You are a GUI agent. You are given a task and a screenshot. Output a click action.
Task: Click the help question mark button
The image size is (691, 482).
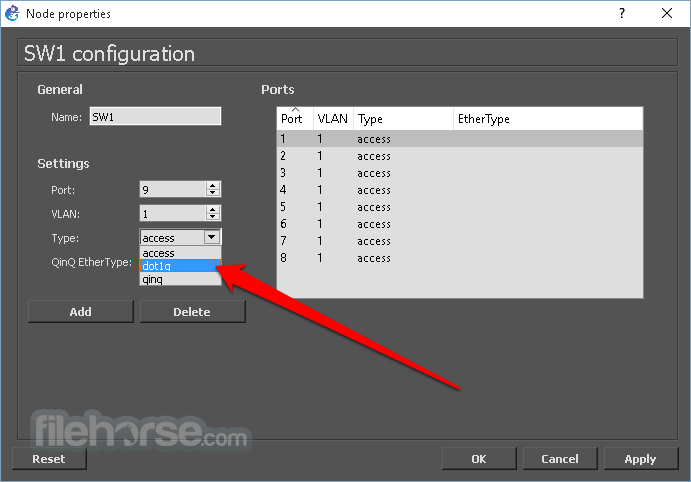pos(622,13)
